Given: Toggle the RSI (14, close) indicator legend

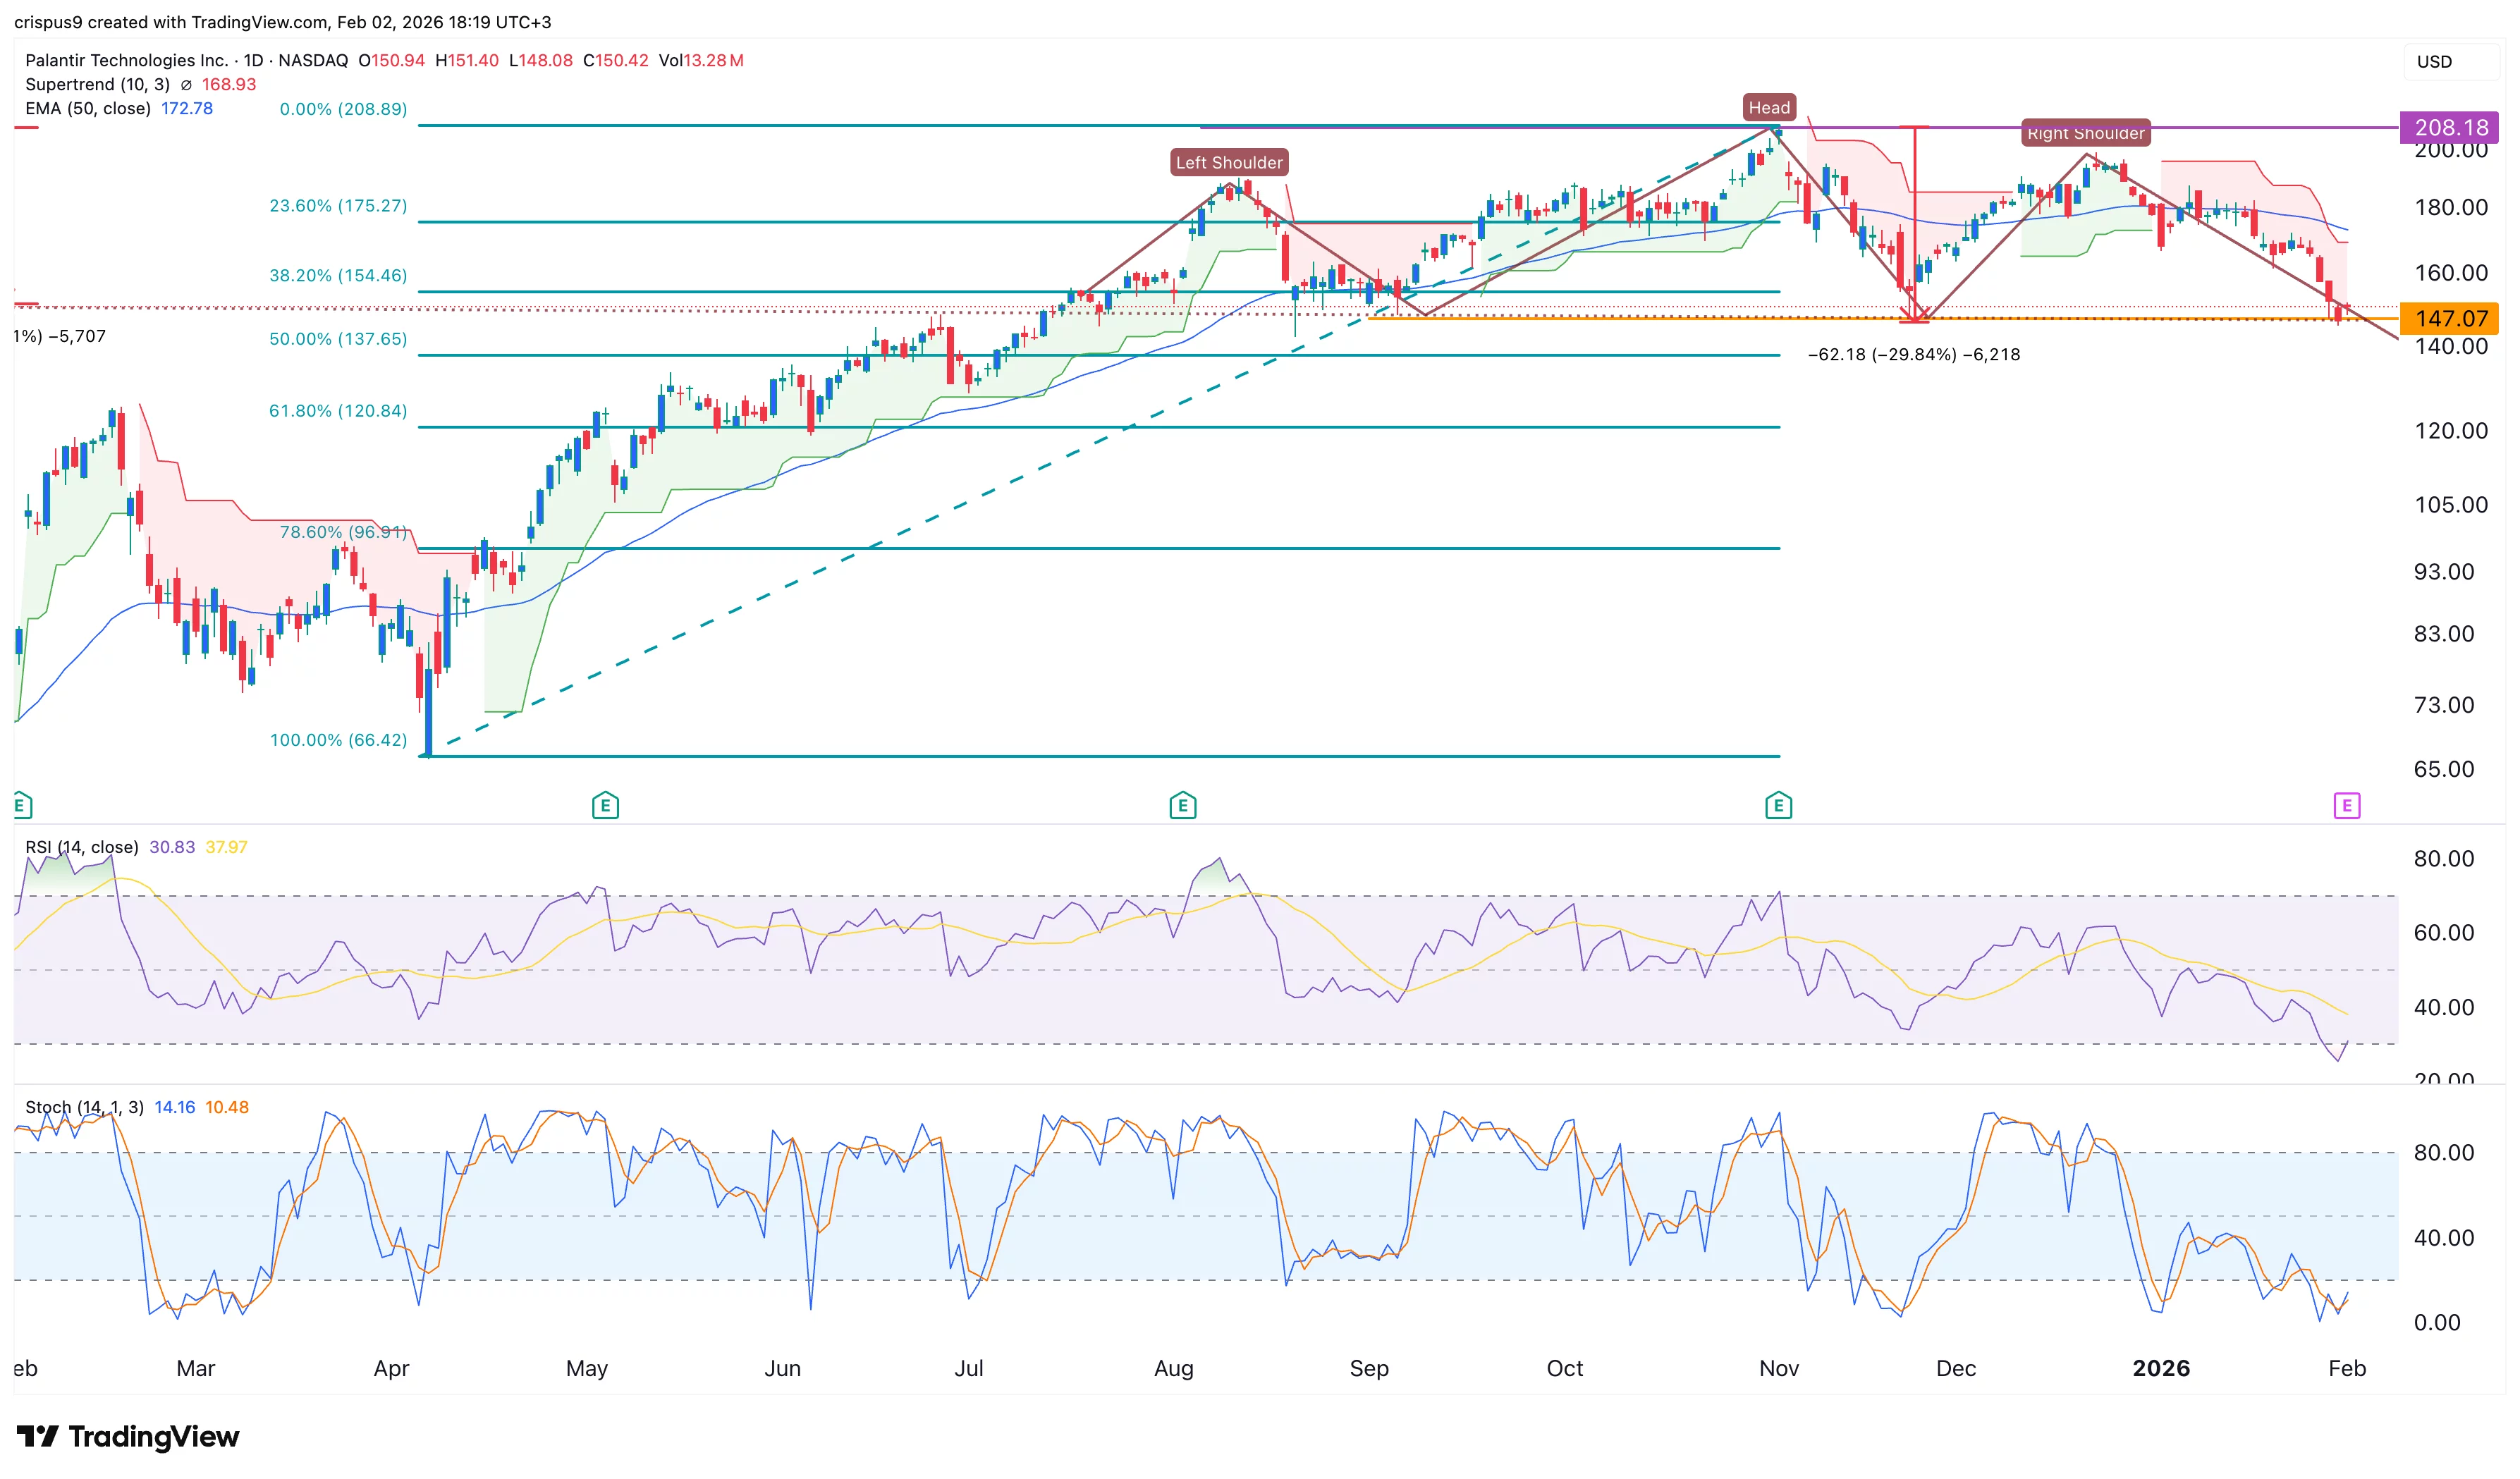Looking at the screenshot, I should 82,847.
